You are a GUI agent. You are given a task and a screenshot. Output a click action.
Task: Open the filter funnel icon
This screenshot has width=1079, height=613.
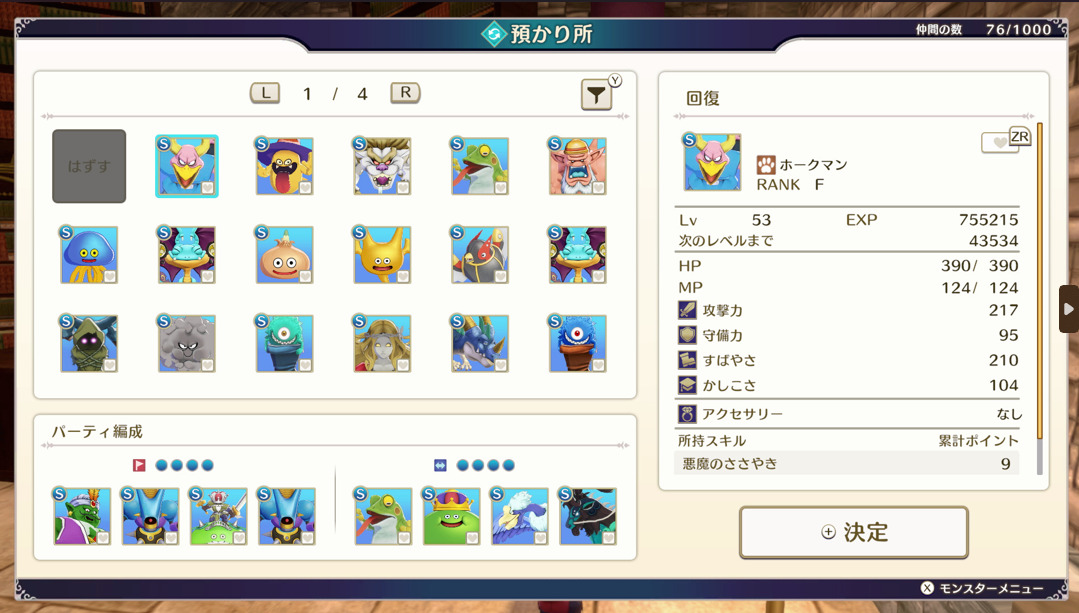click(x=596, y=95)
